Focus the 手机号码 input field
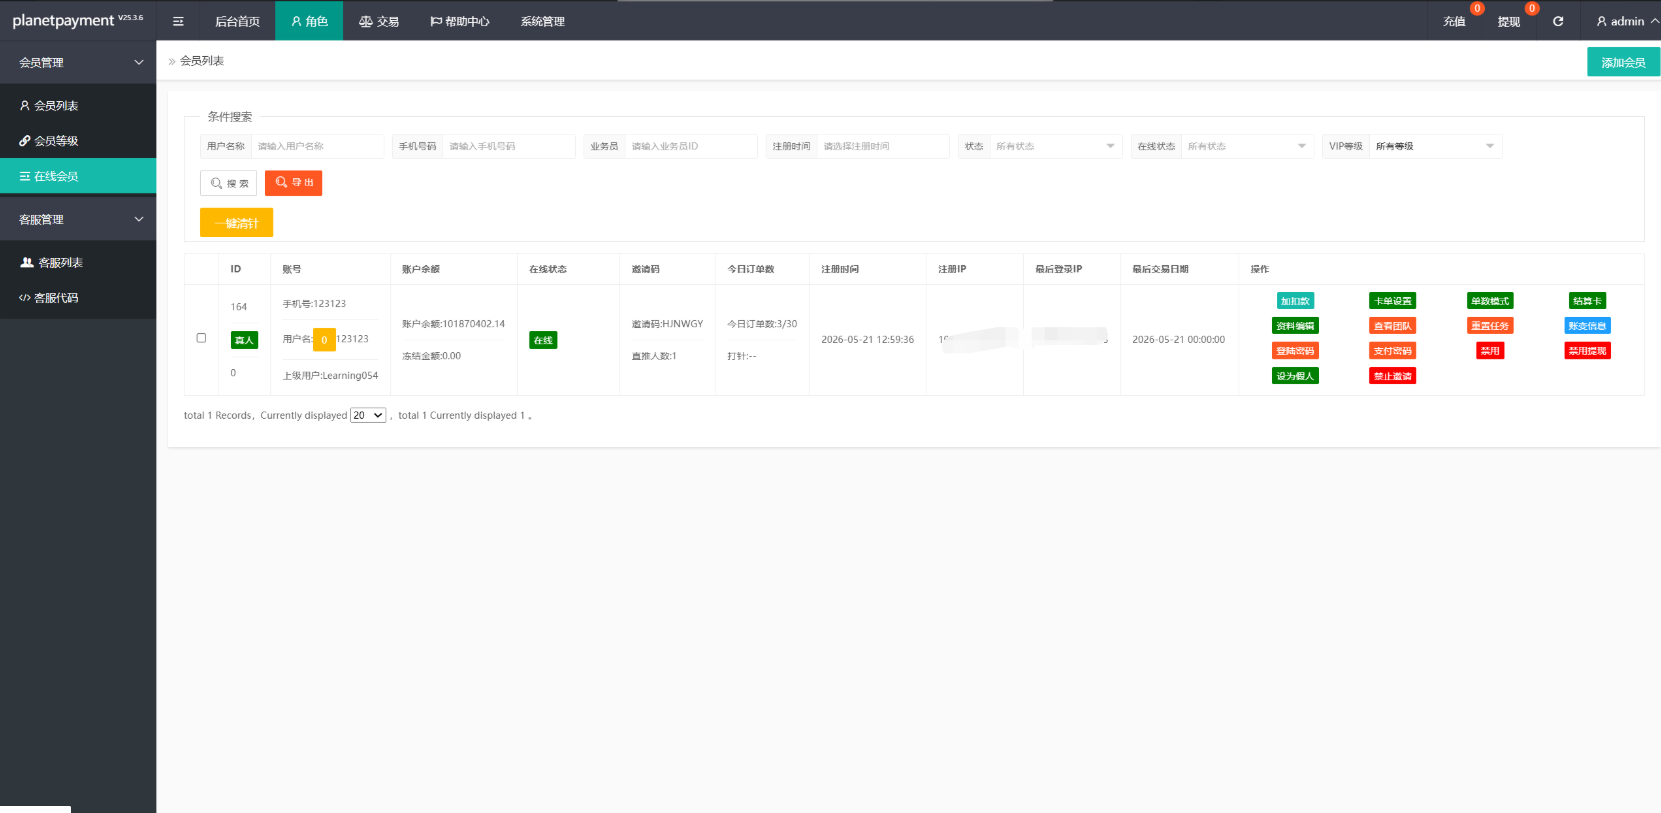 point(508,146)
